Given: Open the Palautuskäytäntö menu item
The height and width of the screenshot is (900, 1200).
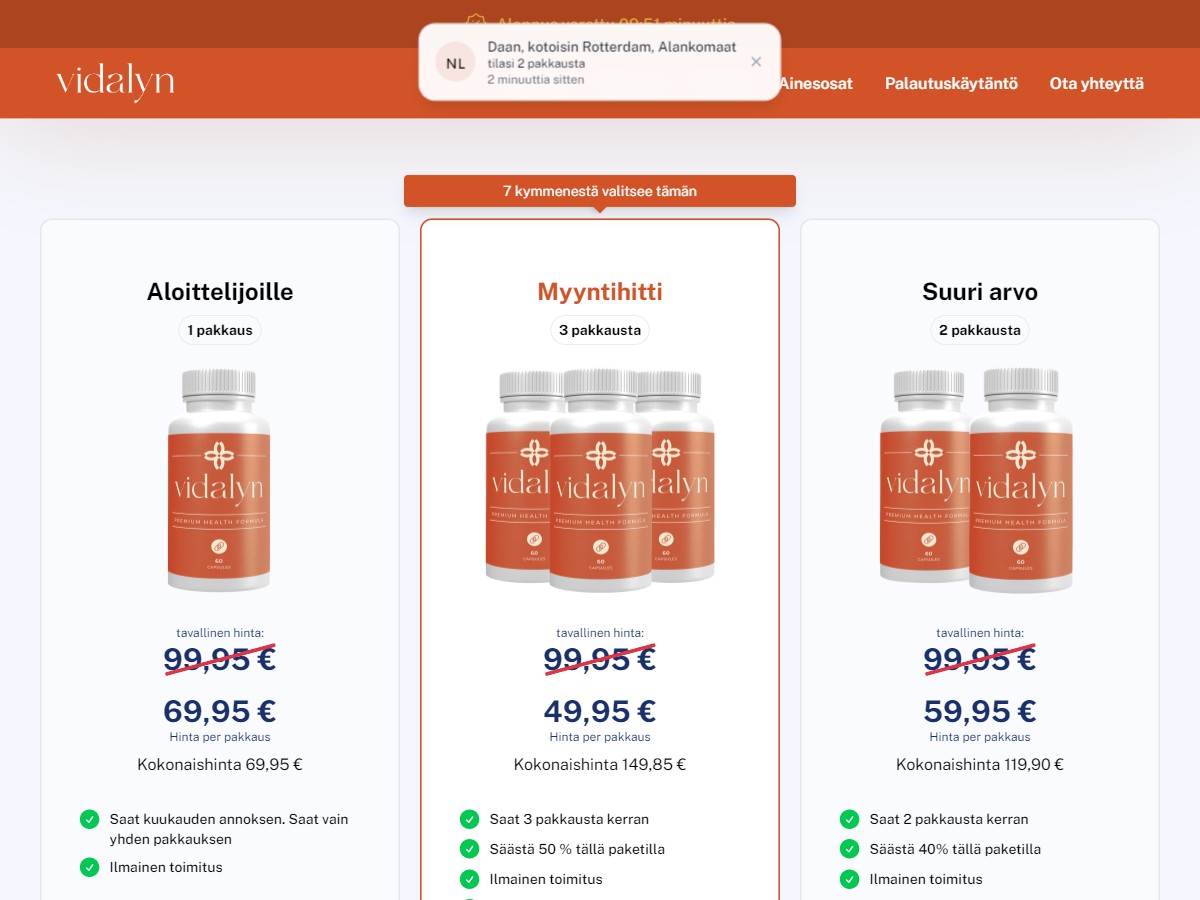Looking at the screenshot, I should 951,84.
